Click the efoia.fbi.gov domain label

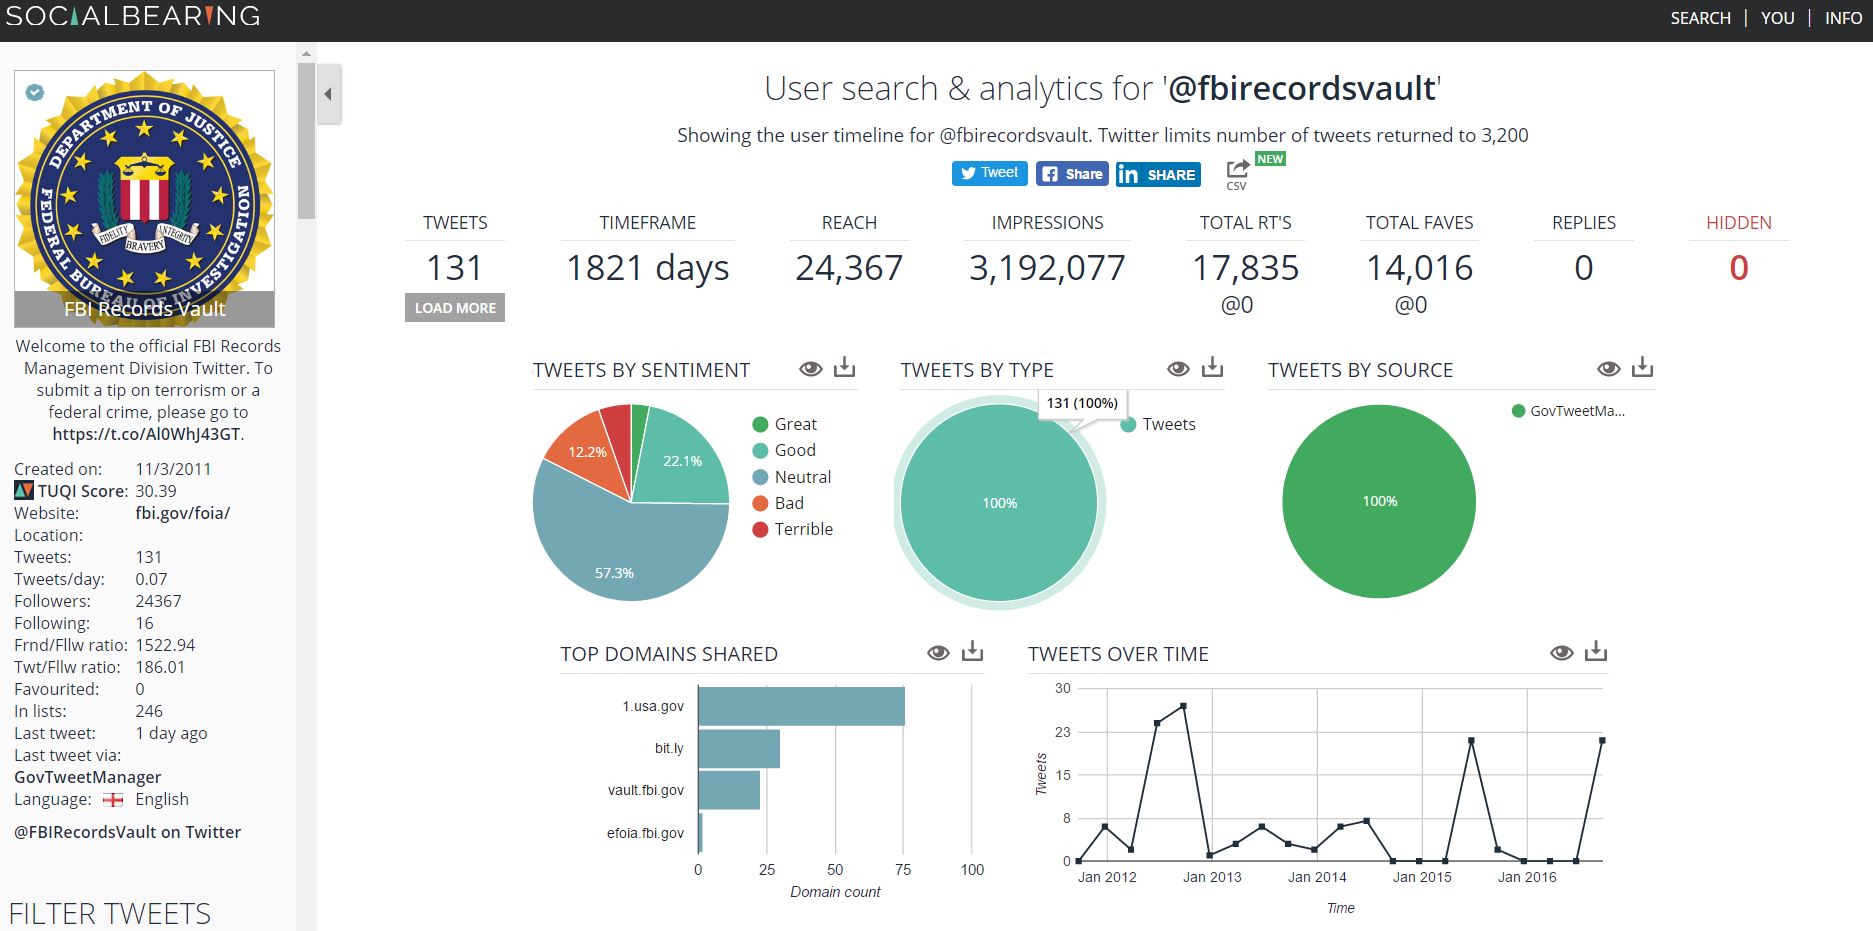click(x=645, y=833)
